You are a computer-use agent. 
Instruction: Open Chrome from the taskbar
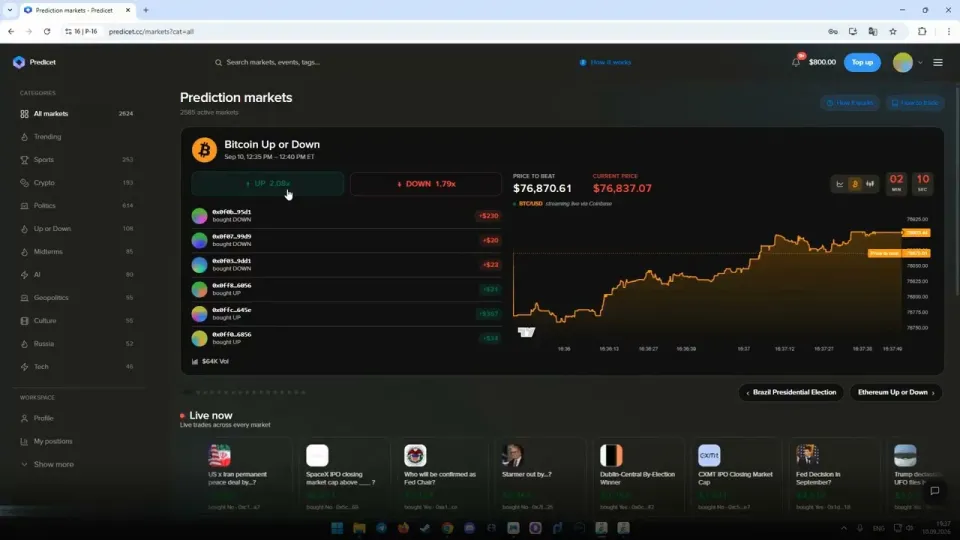pos(448,528)
